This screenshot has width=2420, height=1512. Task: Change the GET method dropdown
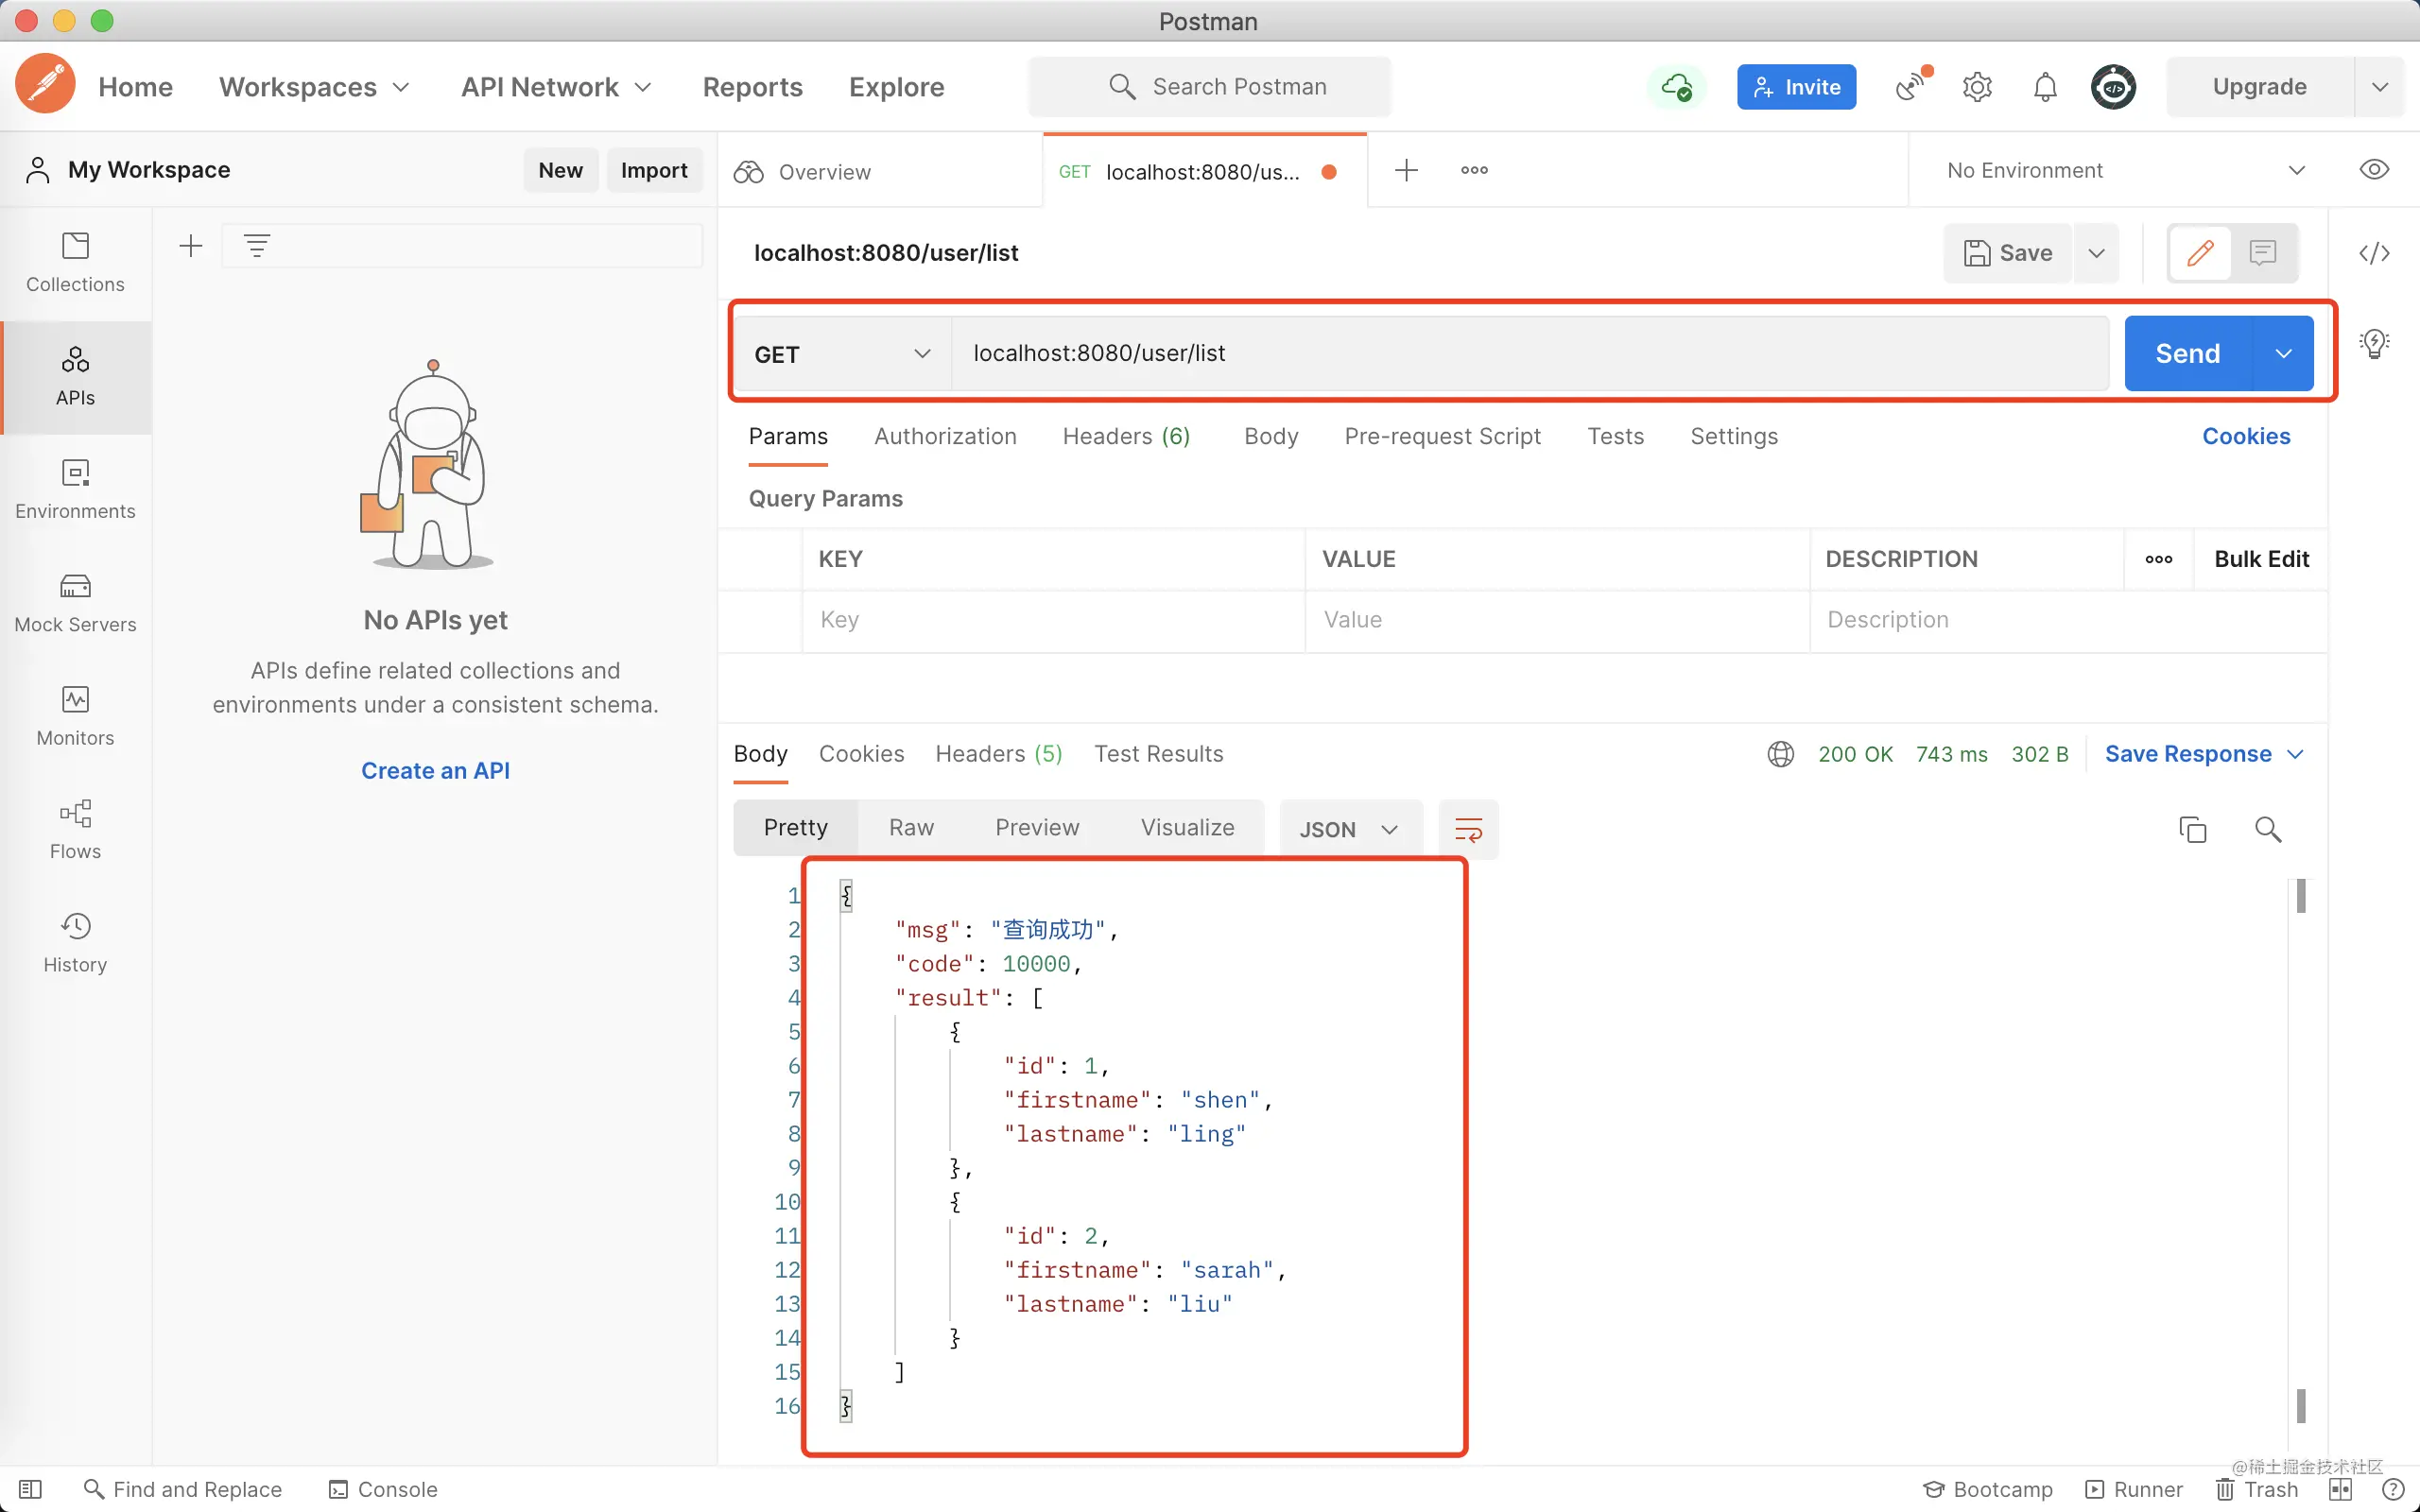coord(842,354)
